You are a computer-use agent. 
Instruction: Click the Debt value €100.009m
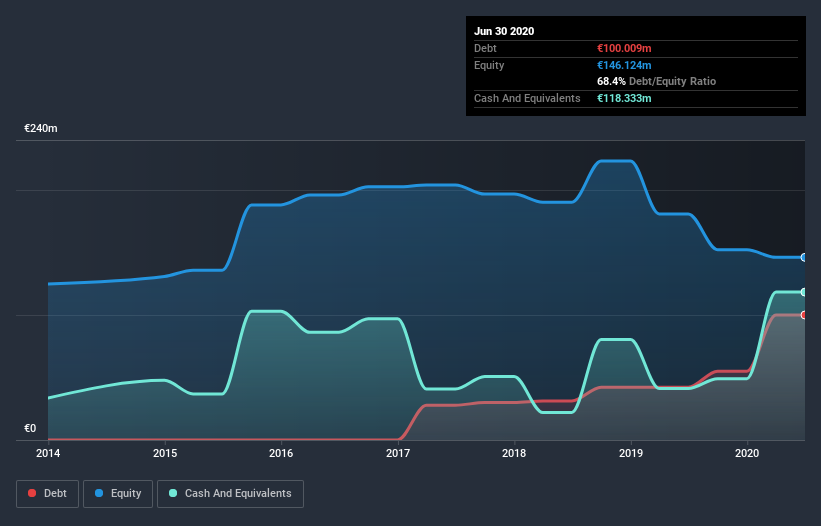(x=624, y=49)
